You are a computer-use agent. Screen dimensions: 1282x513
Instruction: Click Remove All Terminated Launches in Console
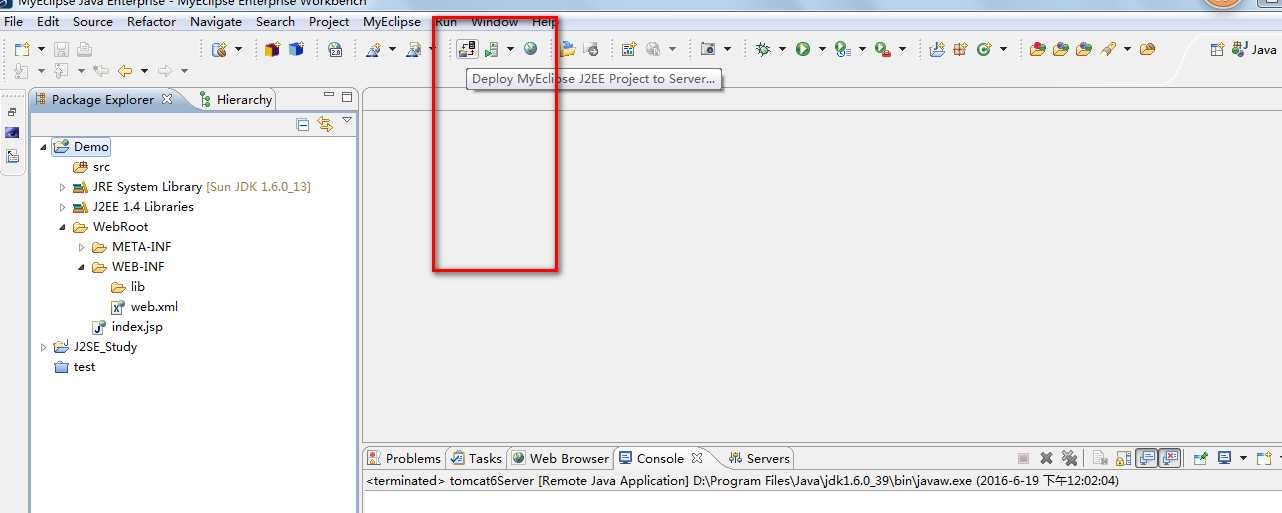1069,458
